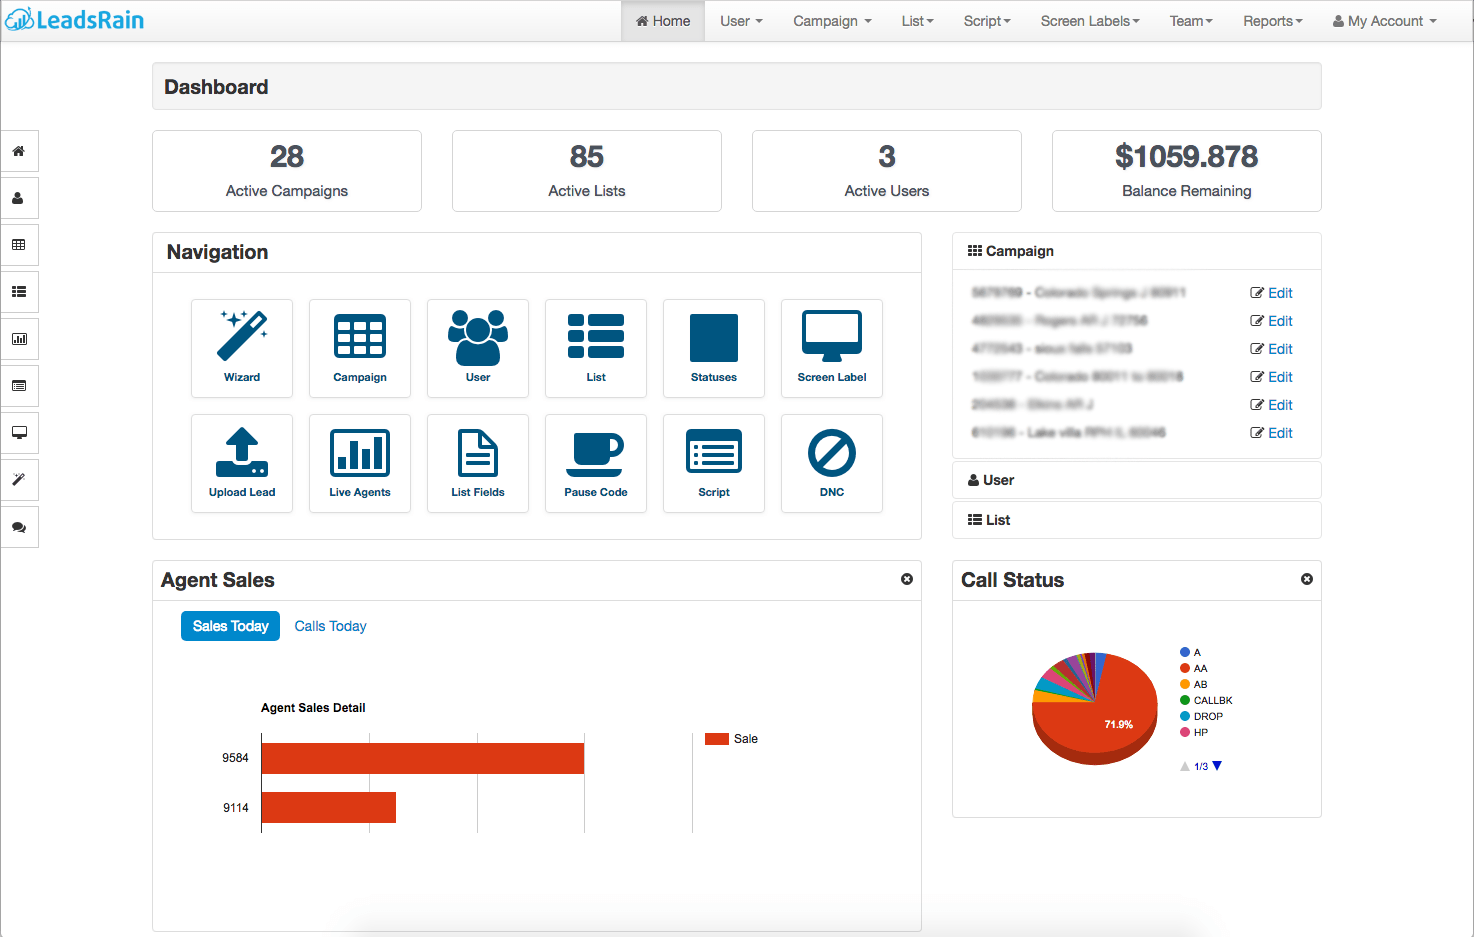Open the Script navigation tile
Screen dimensions: 1474x937
pos(714,463)
